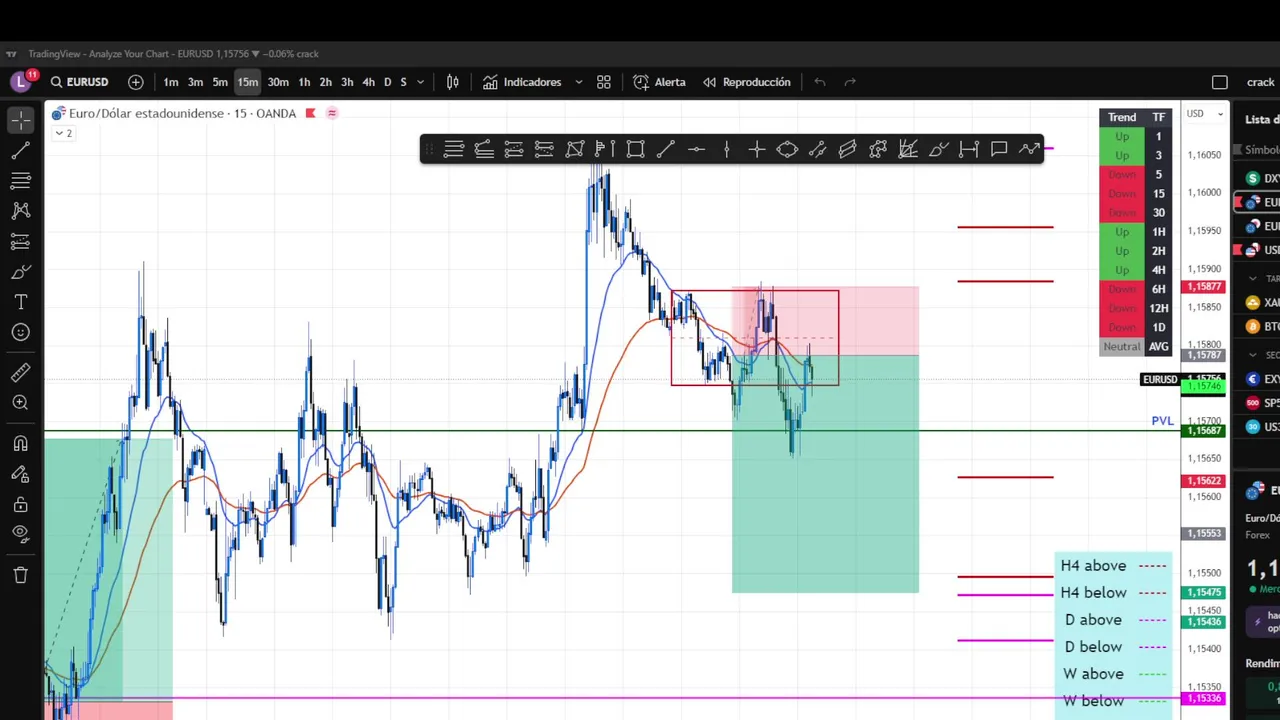Select rectangle tool in favorites toolbar
This screenshot has height=720, width=1280.
[635, 149]
